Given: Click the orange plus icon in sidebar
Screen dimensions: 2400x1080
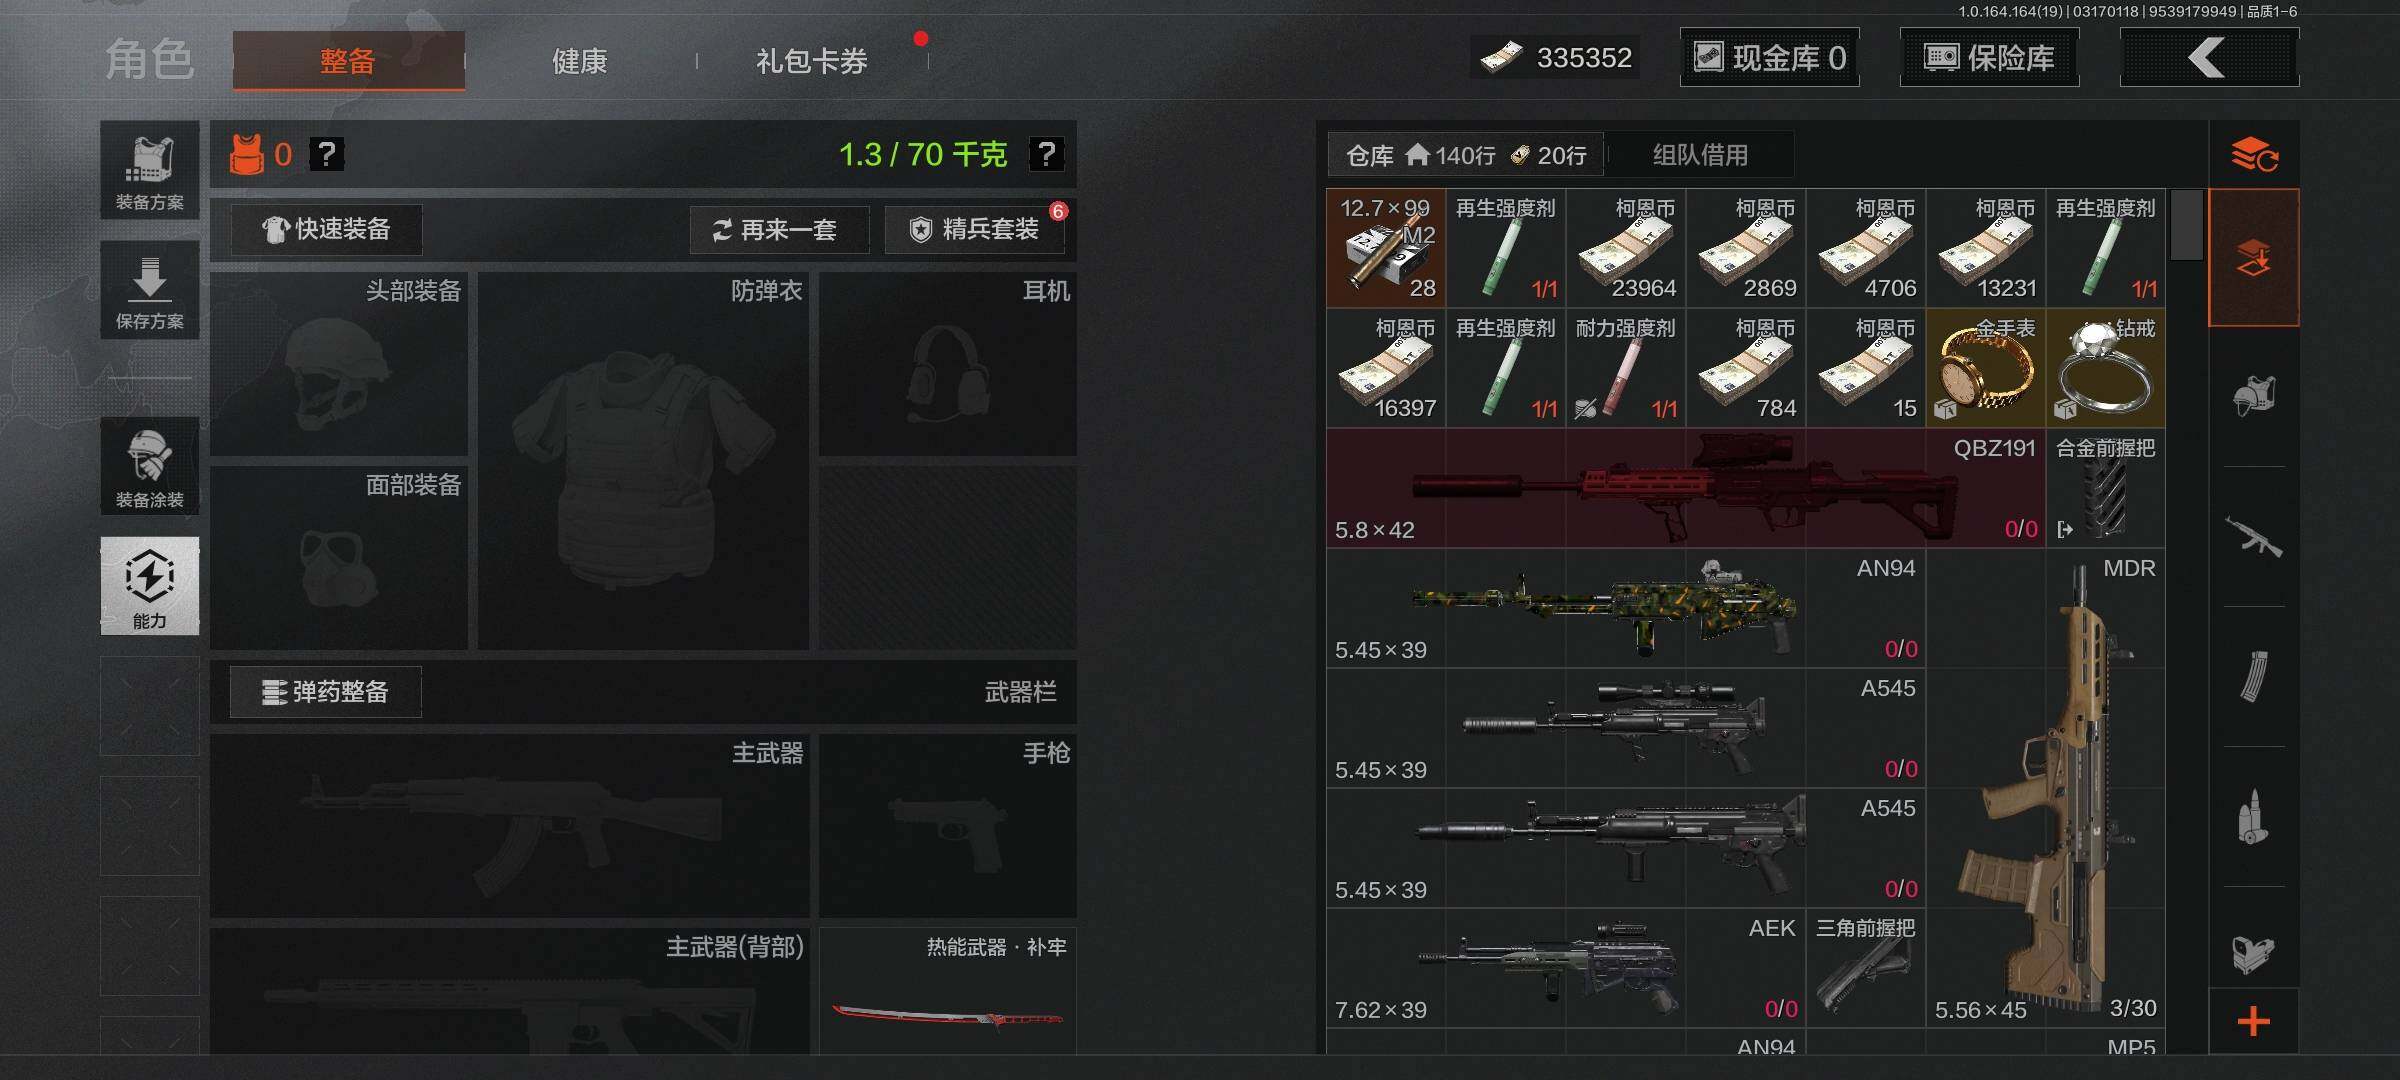Looking at the screenshot, I should [2253, 1022].
